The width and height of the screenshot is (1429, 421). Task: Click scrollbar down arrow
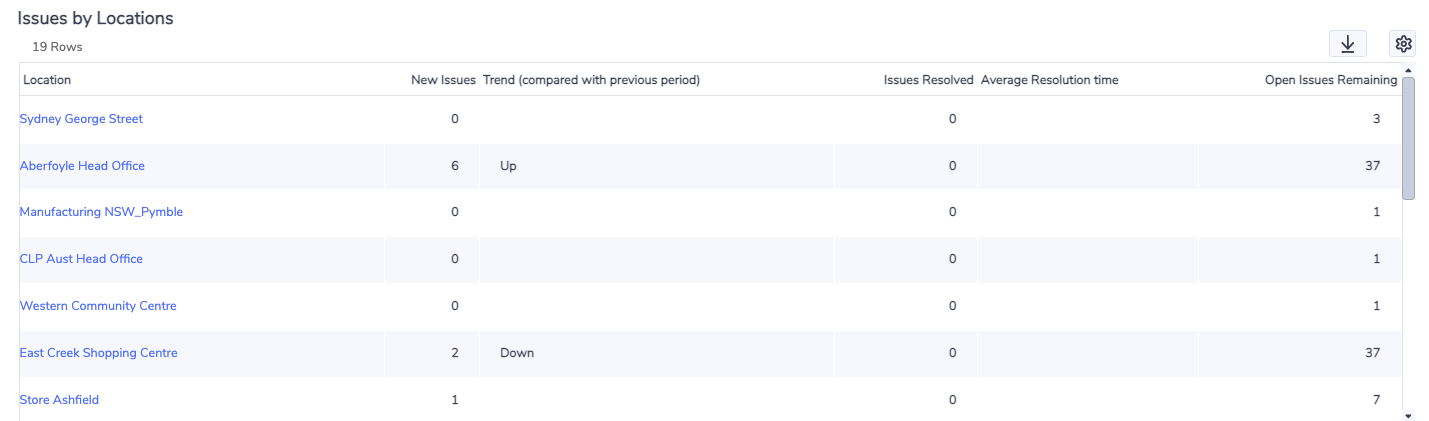[1408, 415]
